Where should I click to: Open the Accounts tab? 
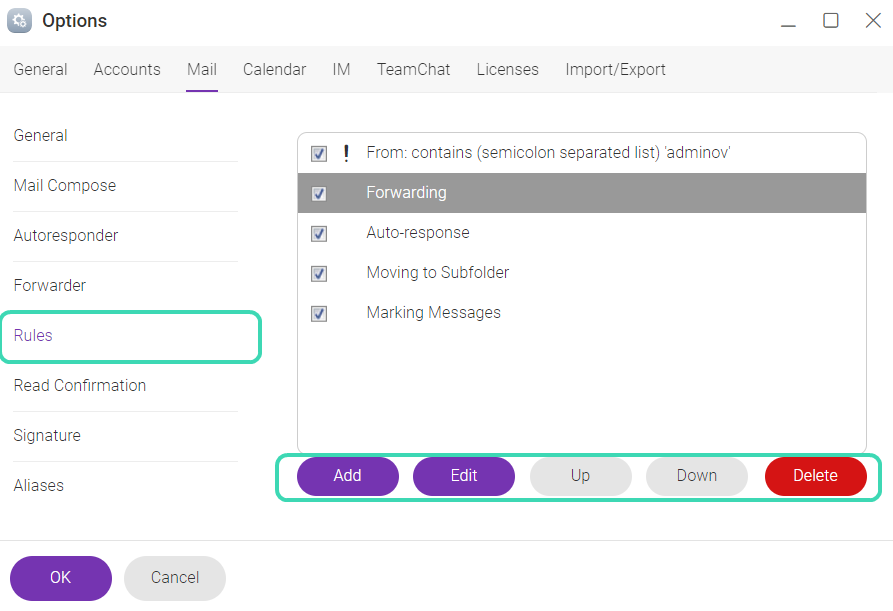[127, 69]
